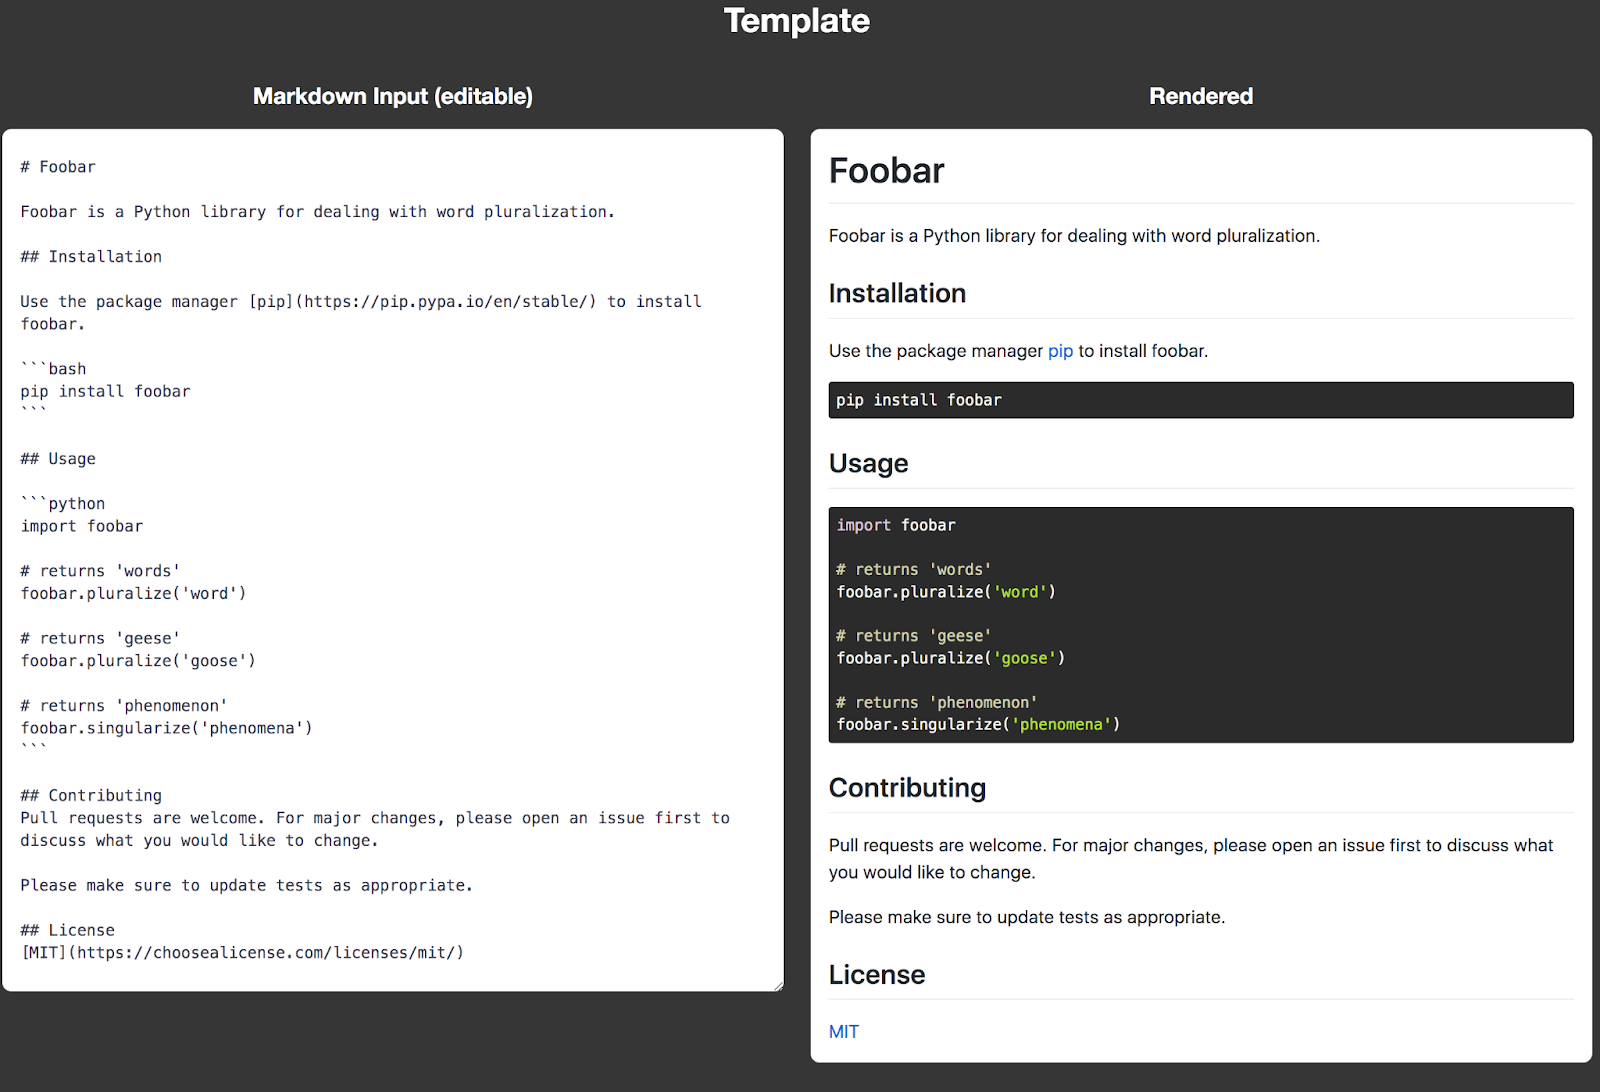Select the rendered 'Foobar' heading
1600x1092 pixels.
point(885,170)
